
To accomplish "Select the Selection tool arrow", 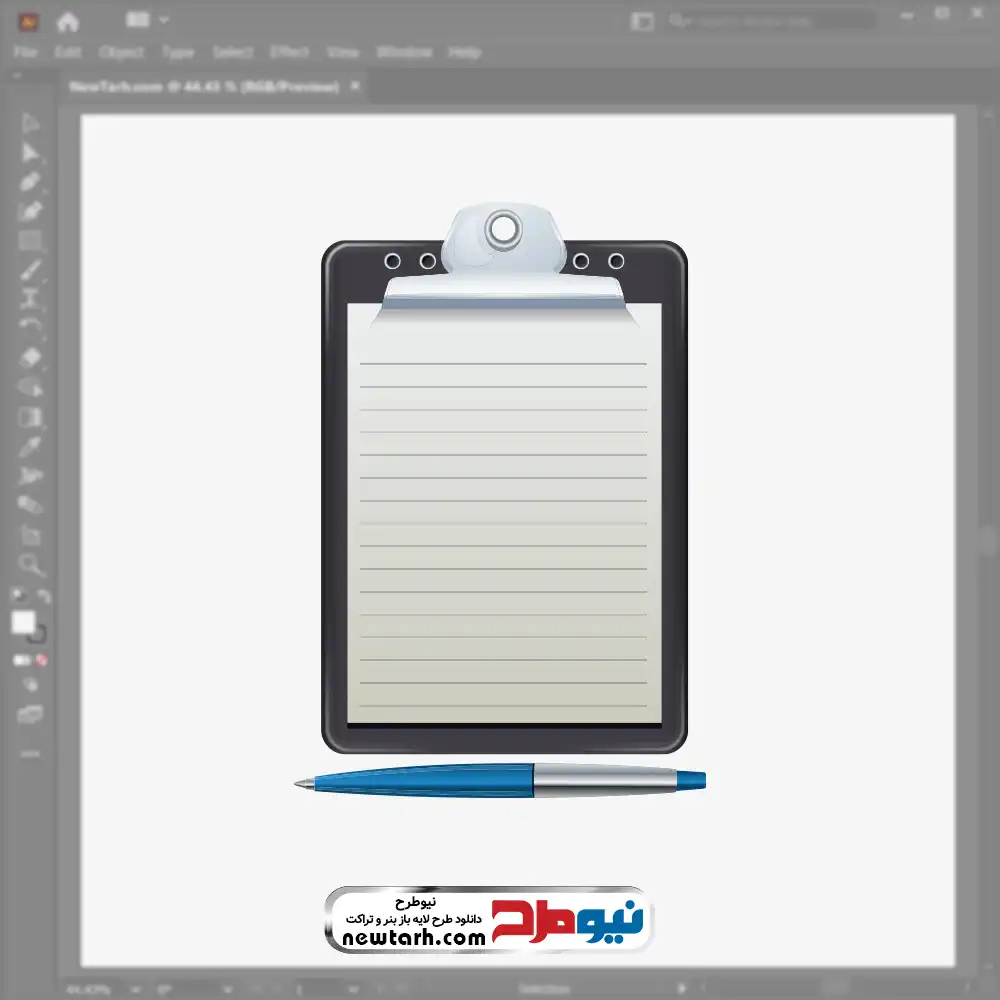I will [x=31, y=124].
